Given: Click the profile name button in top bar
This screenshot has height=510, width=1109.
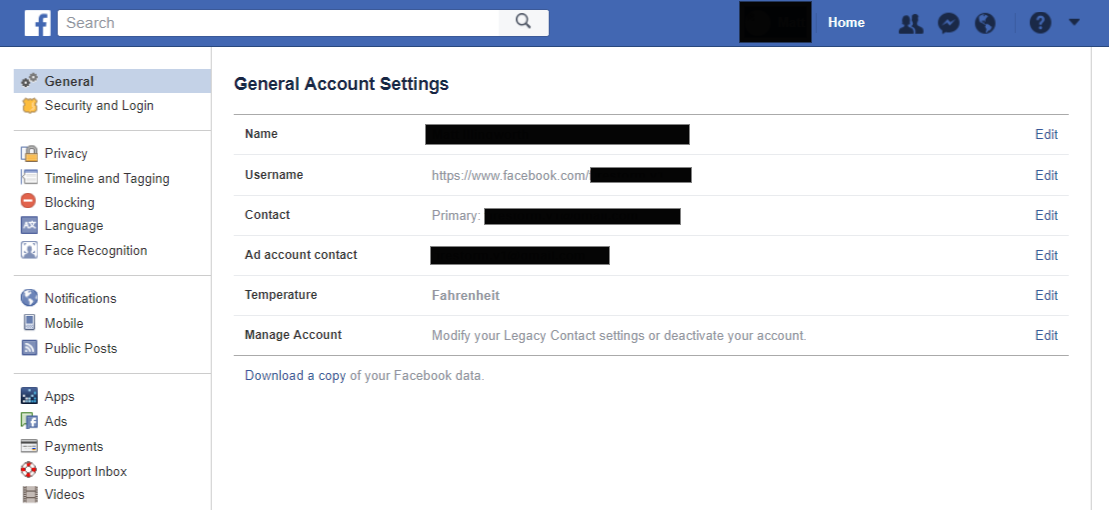Looking at the screenshot, I should point(775,23).
